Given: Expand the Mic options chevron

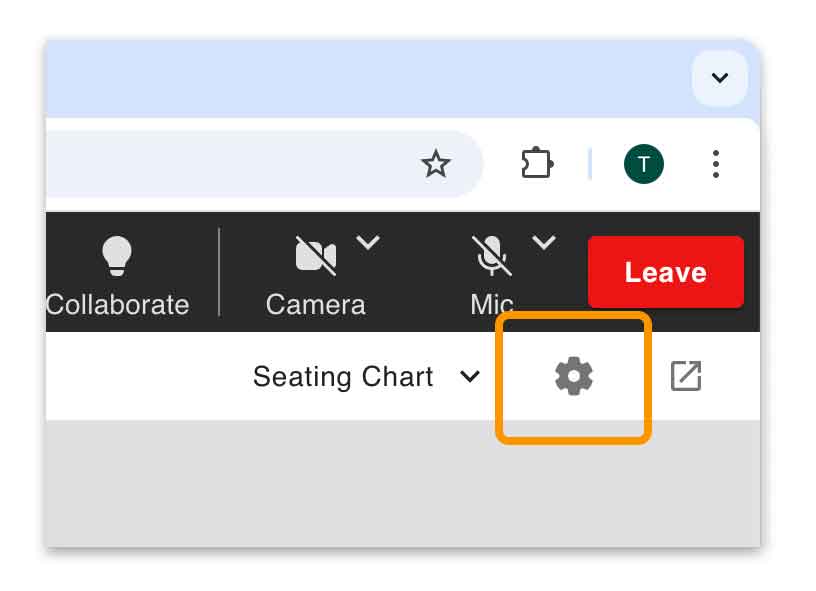Looking at the screenshot, I should [x=543, y=242].
